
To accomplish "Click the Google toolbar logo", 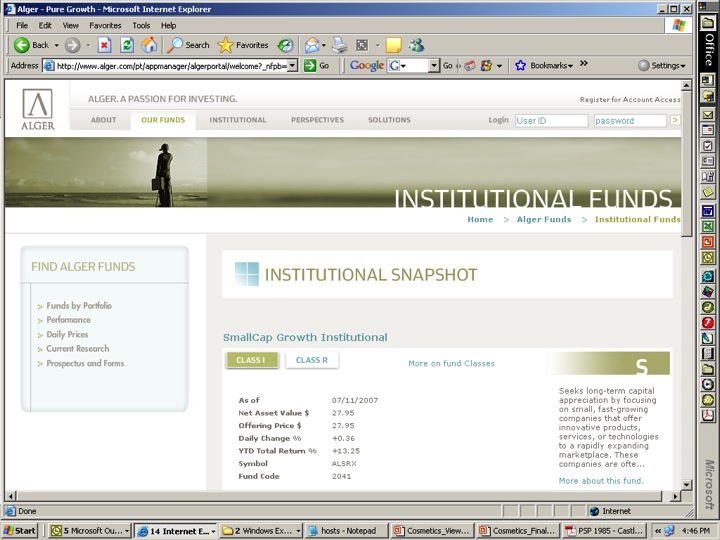I will click(366, 66).
